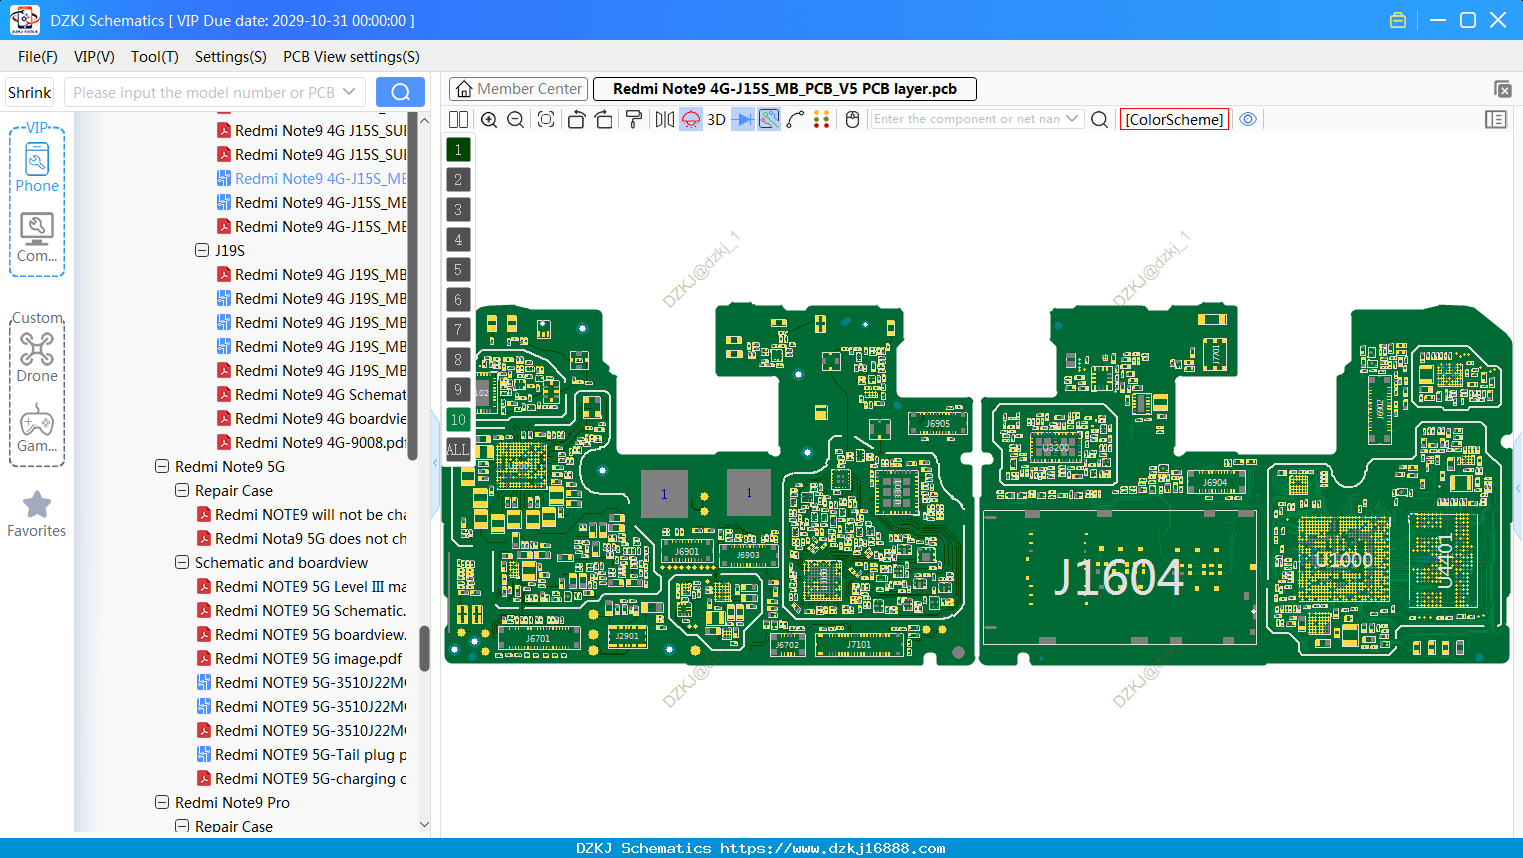Collapse the Schematic and boardview folder
1523x858 pixels.
click(x=182, y=562)
